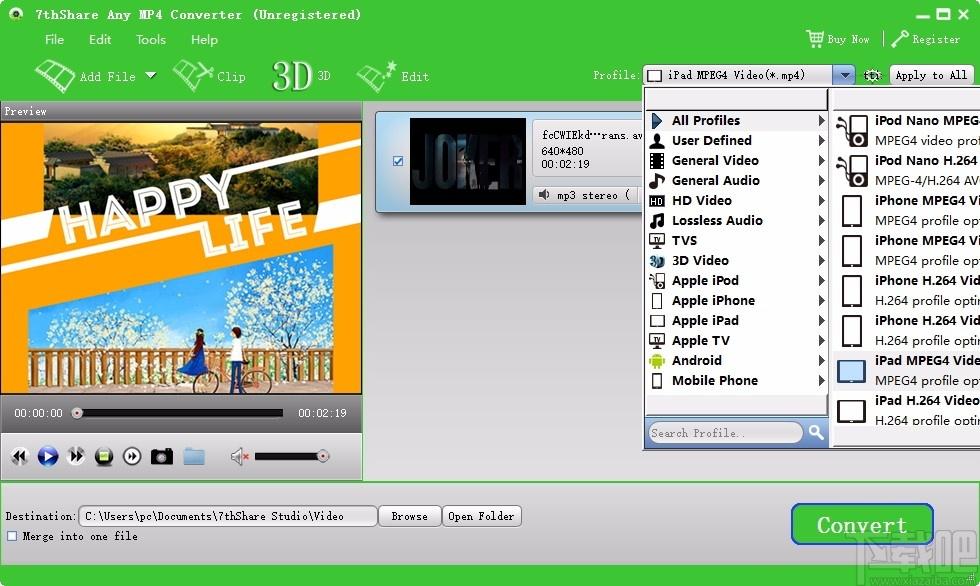Viewport: 980px width, 586px height.
Task: Toggle the JOKER video file checkbox
Action: click(x=398, y=161)
